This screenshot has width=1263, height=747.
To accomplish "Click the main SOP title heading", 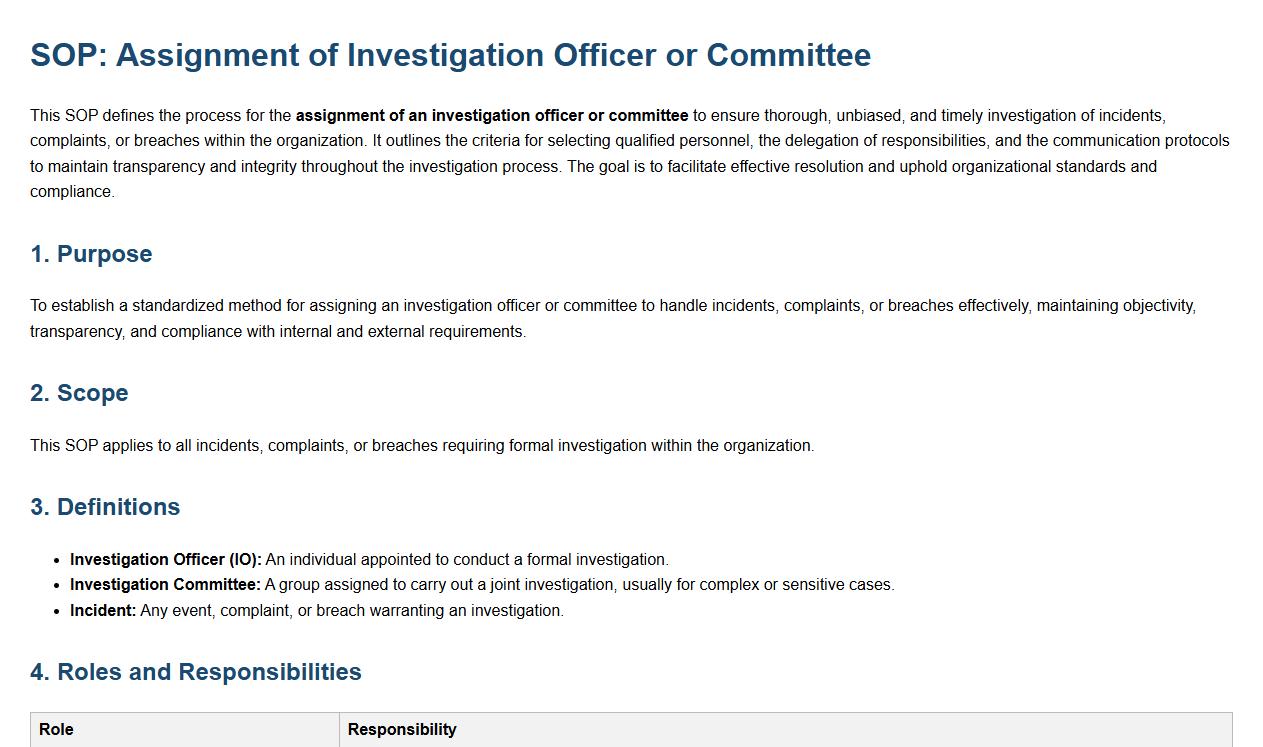I will (x=450, y=55).
